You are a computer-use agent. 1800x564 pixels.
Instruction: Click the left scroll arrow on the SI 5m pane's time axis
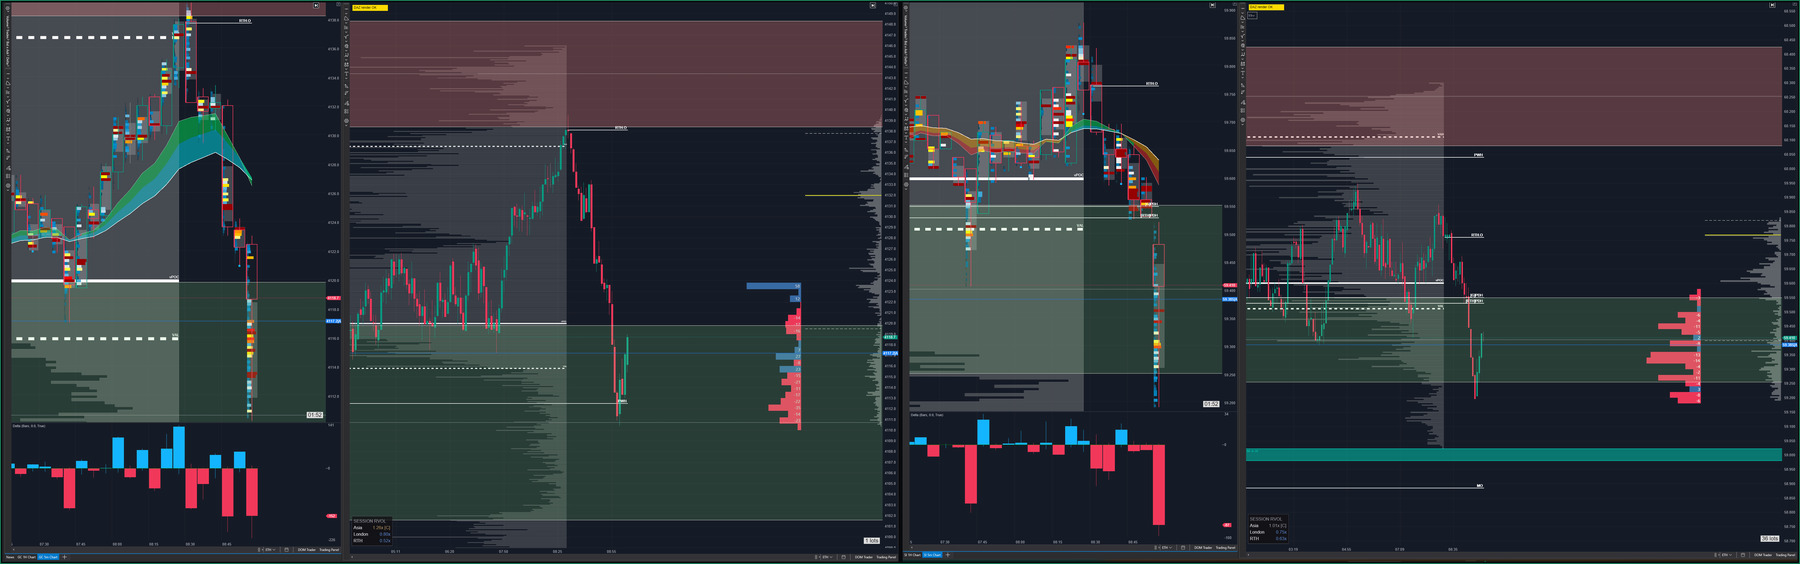911,547
